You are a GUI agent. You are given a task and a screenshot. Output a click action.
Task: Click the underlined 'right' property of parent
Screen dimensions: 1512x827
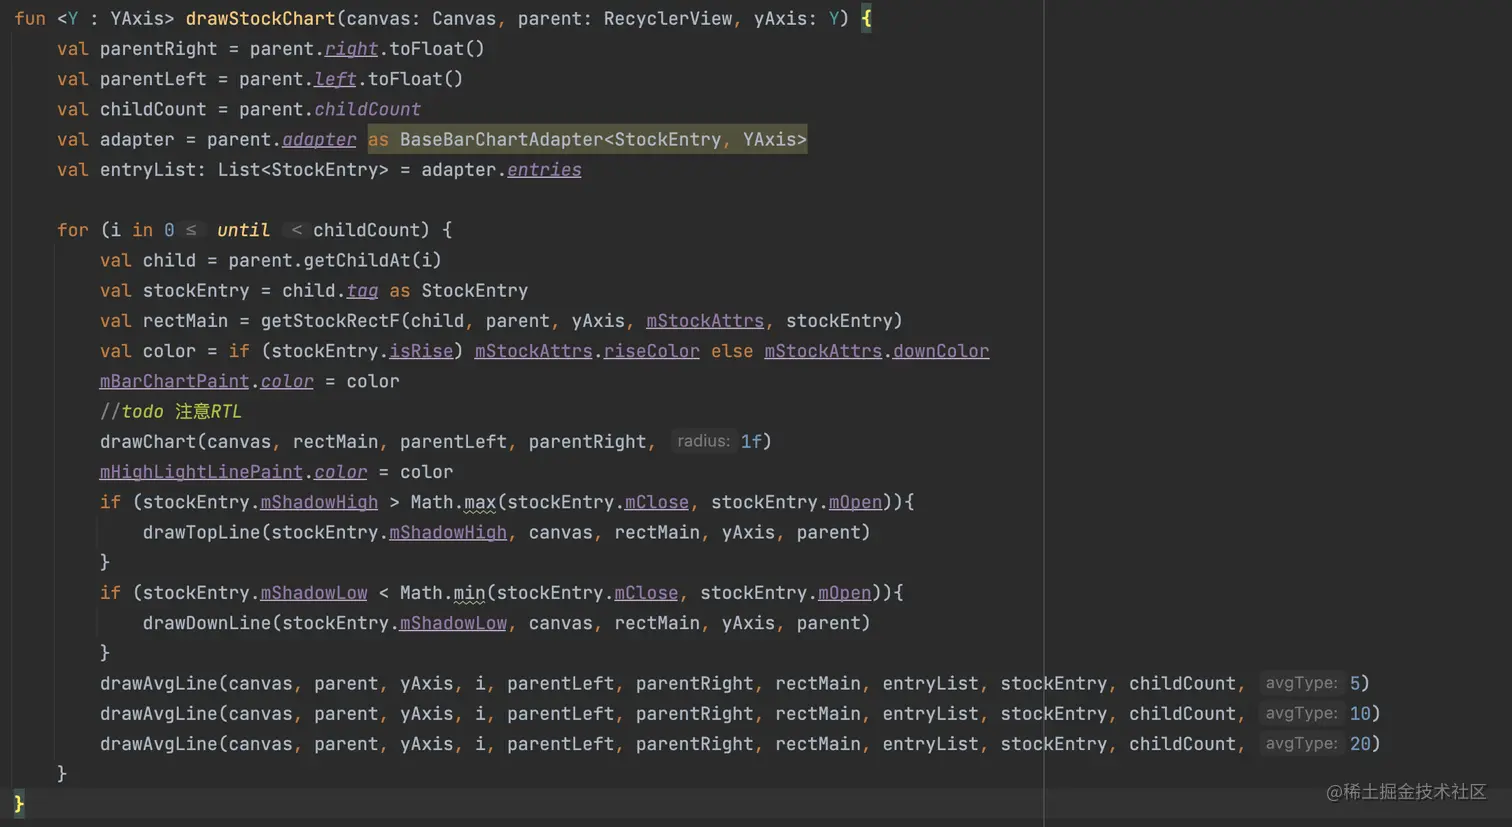351,49
